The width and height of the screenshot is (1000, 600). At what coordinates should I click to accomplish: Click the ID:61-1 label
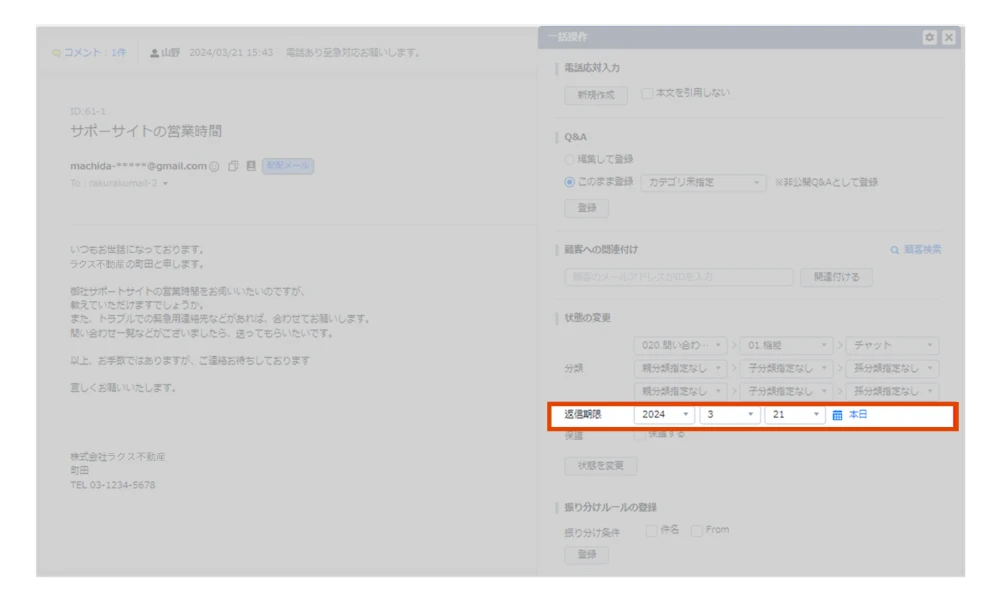[88, 112]
